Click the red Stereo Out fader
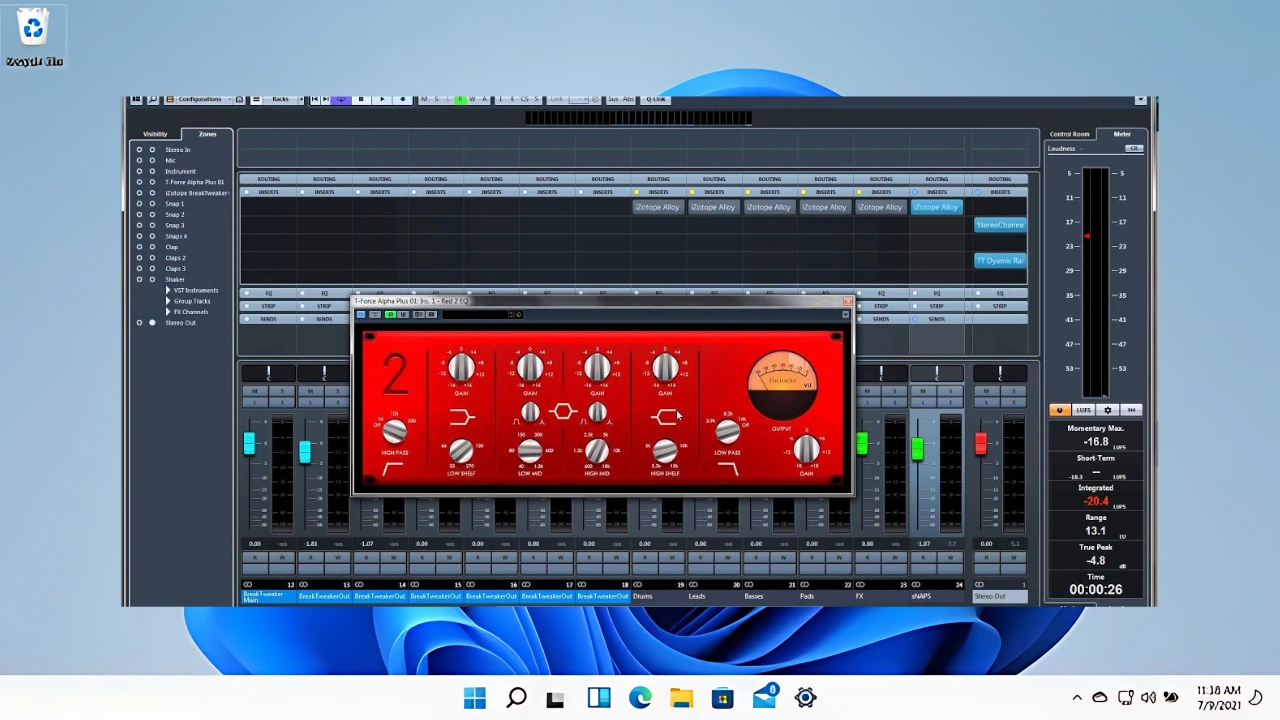The image size is (1280, 720). pyautogui.click(x=981, y=443)
